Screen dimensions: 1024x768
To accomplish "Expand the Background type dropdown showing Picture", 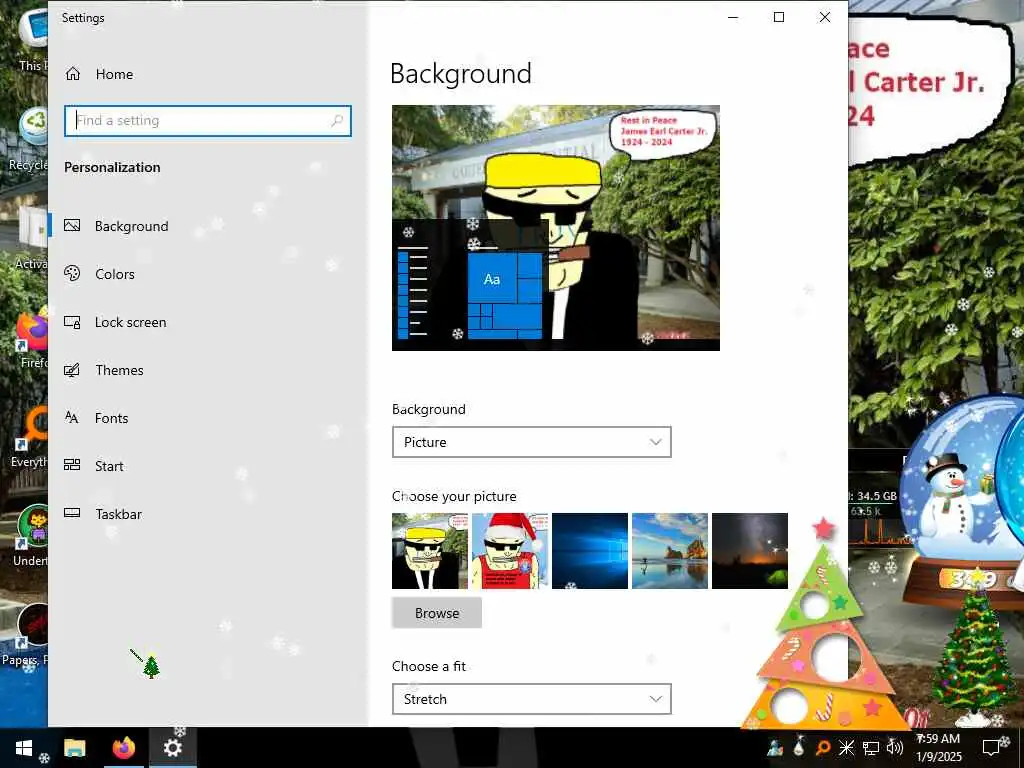I will pyautogui.click(x=532, y=442).
